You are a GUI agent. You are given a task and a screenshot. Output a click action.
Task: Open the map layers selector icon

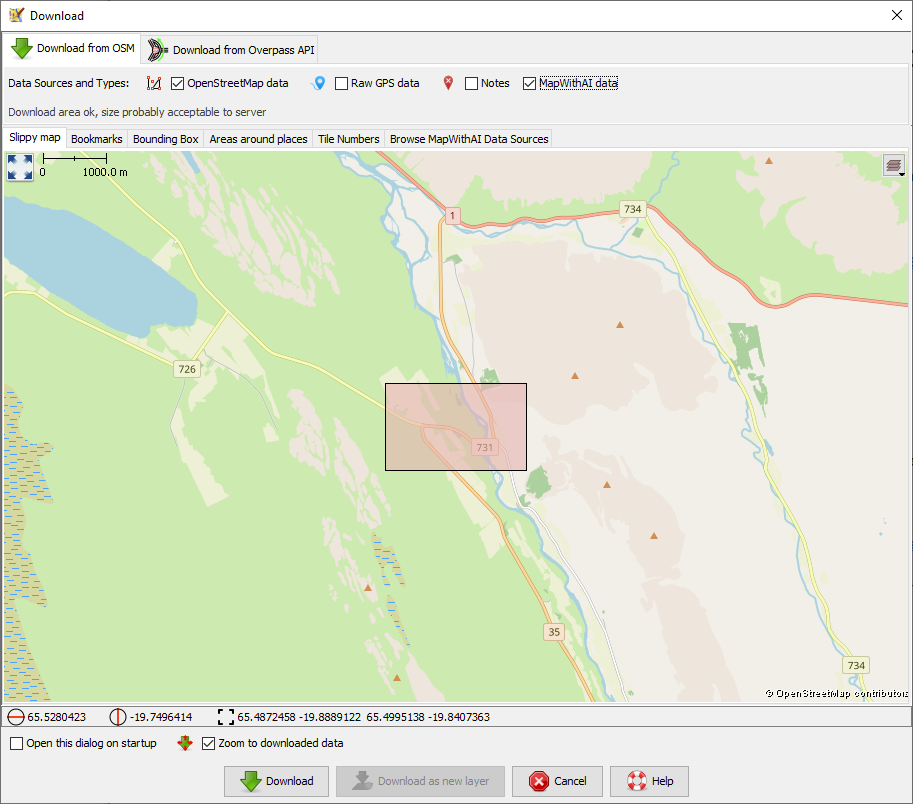point(894,166)
